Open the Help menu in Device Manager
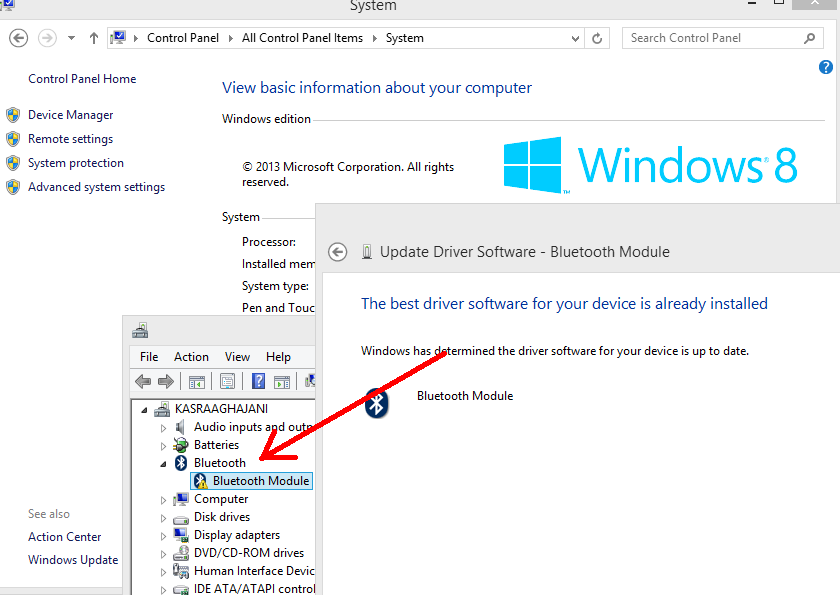The height and width of the screenshot is (595, 840). coord(279,357)
